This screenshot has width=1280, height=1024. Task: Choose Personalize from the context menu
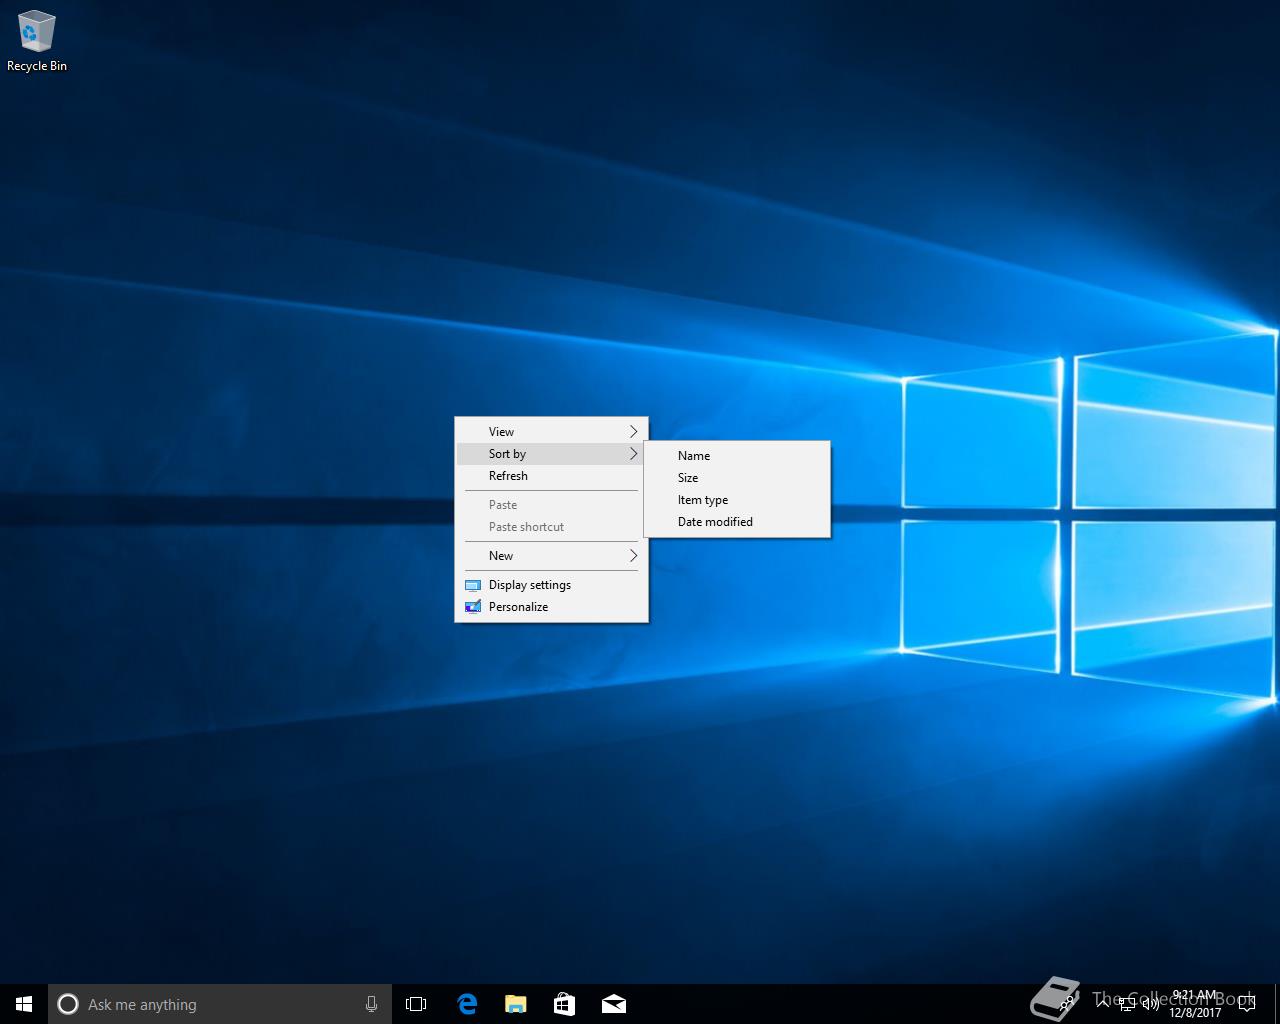551,607
